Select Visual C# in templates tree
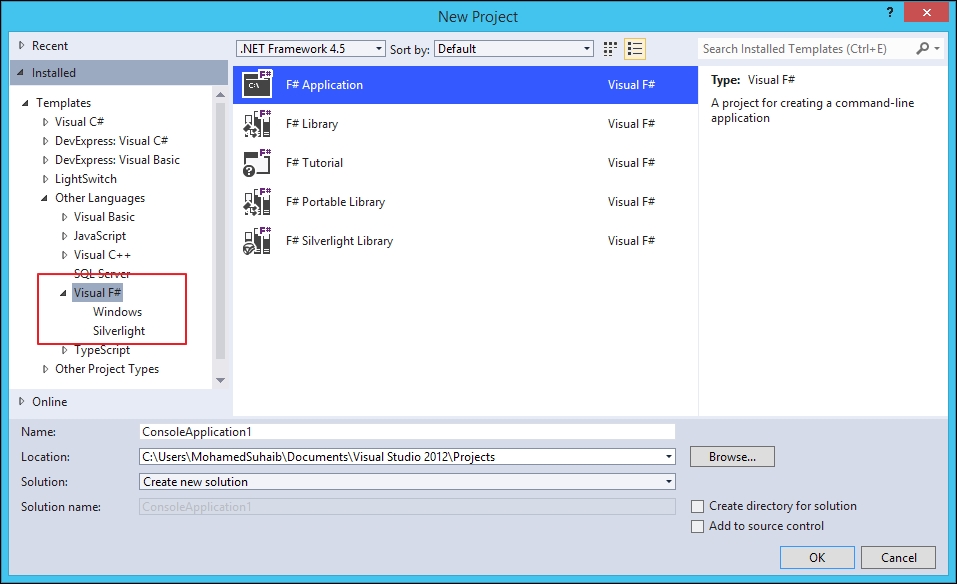 pos(79,121)
